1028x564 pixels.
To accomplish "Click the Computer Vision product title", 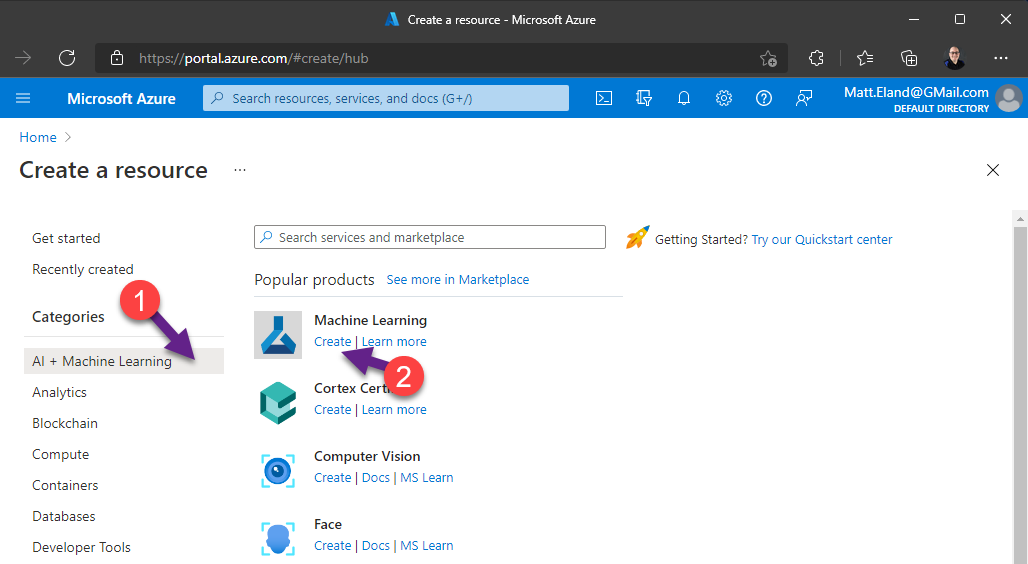I will [x=367, y=456].
